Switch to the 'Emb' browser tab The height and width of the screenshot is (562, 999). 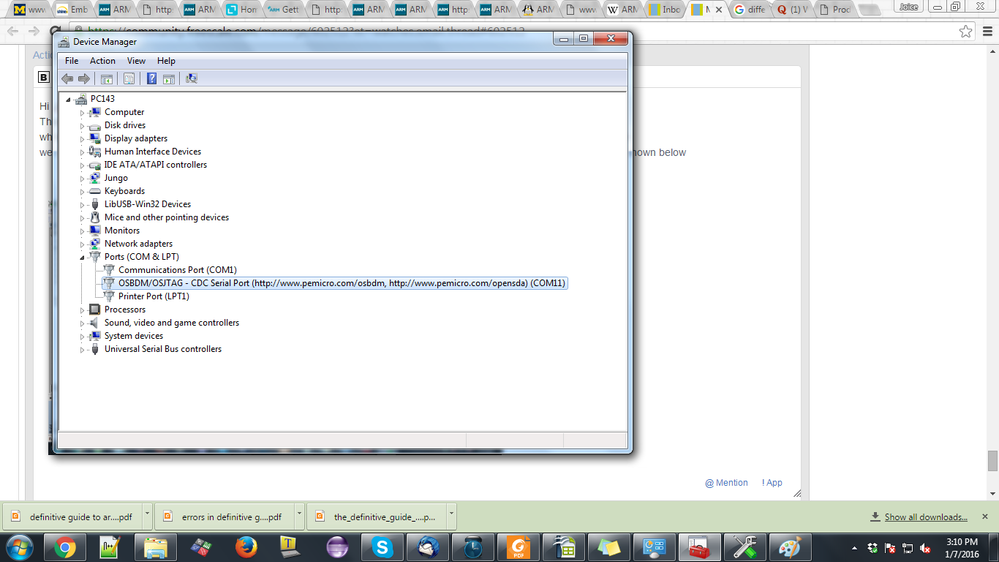72,10
